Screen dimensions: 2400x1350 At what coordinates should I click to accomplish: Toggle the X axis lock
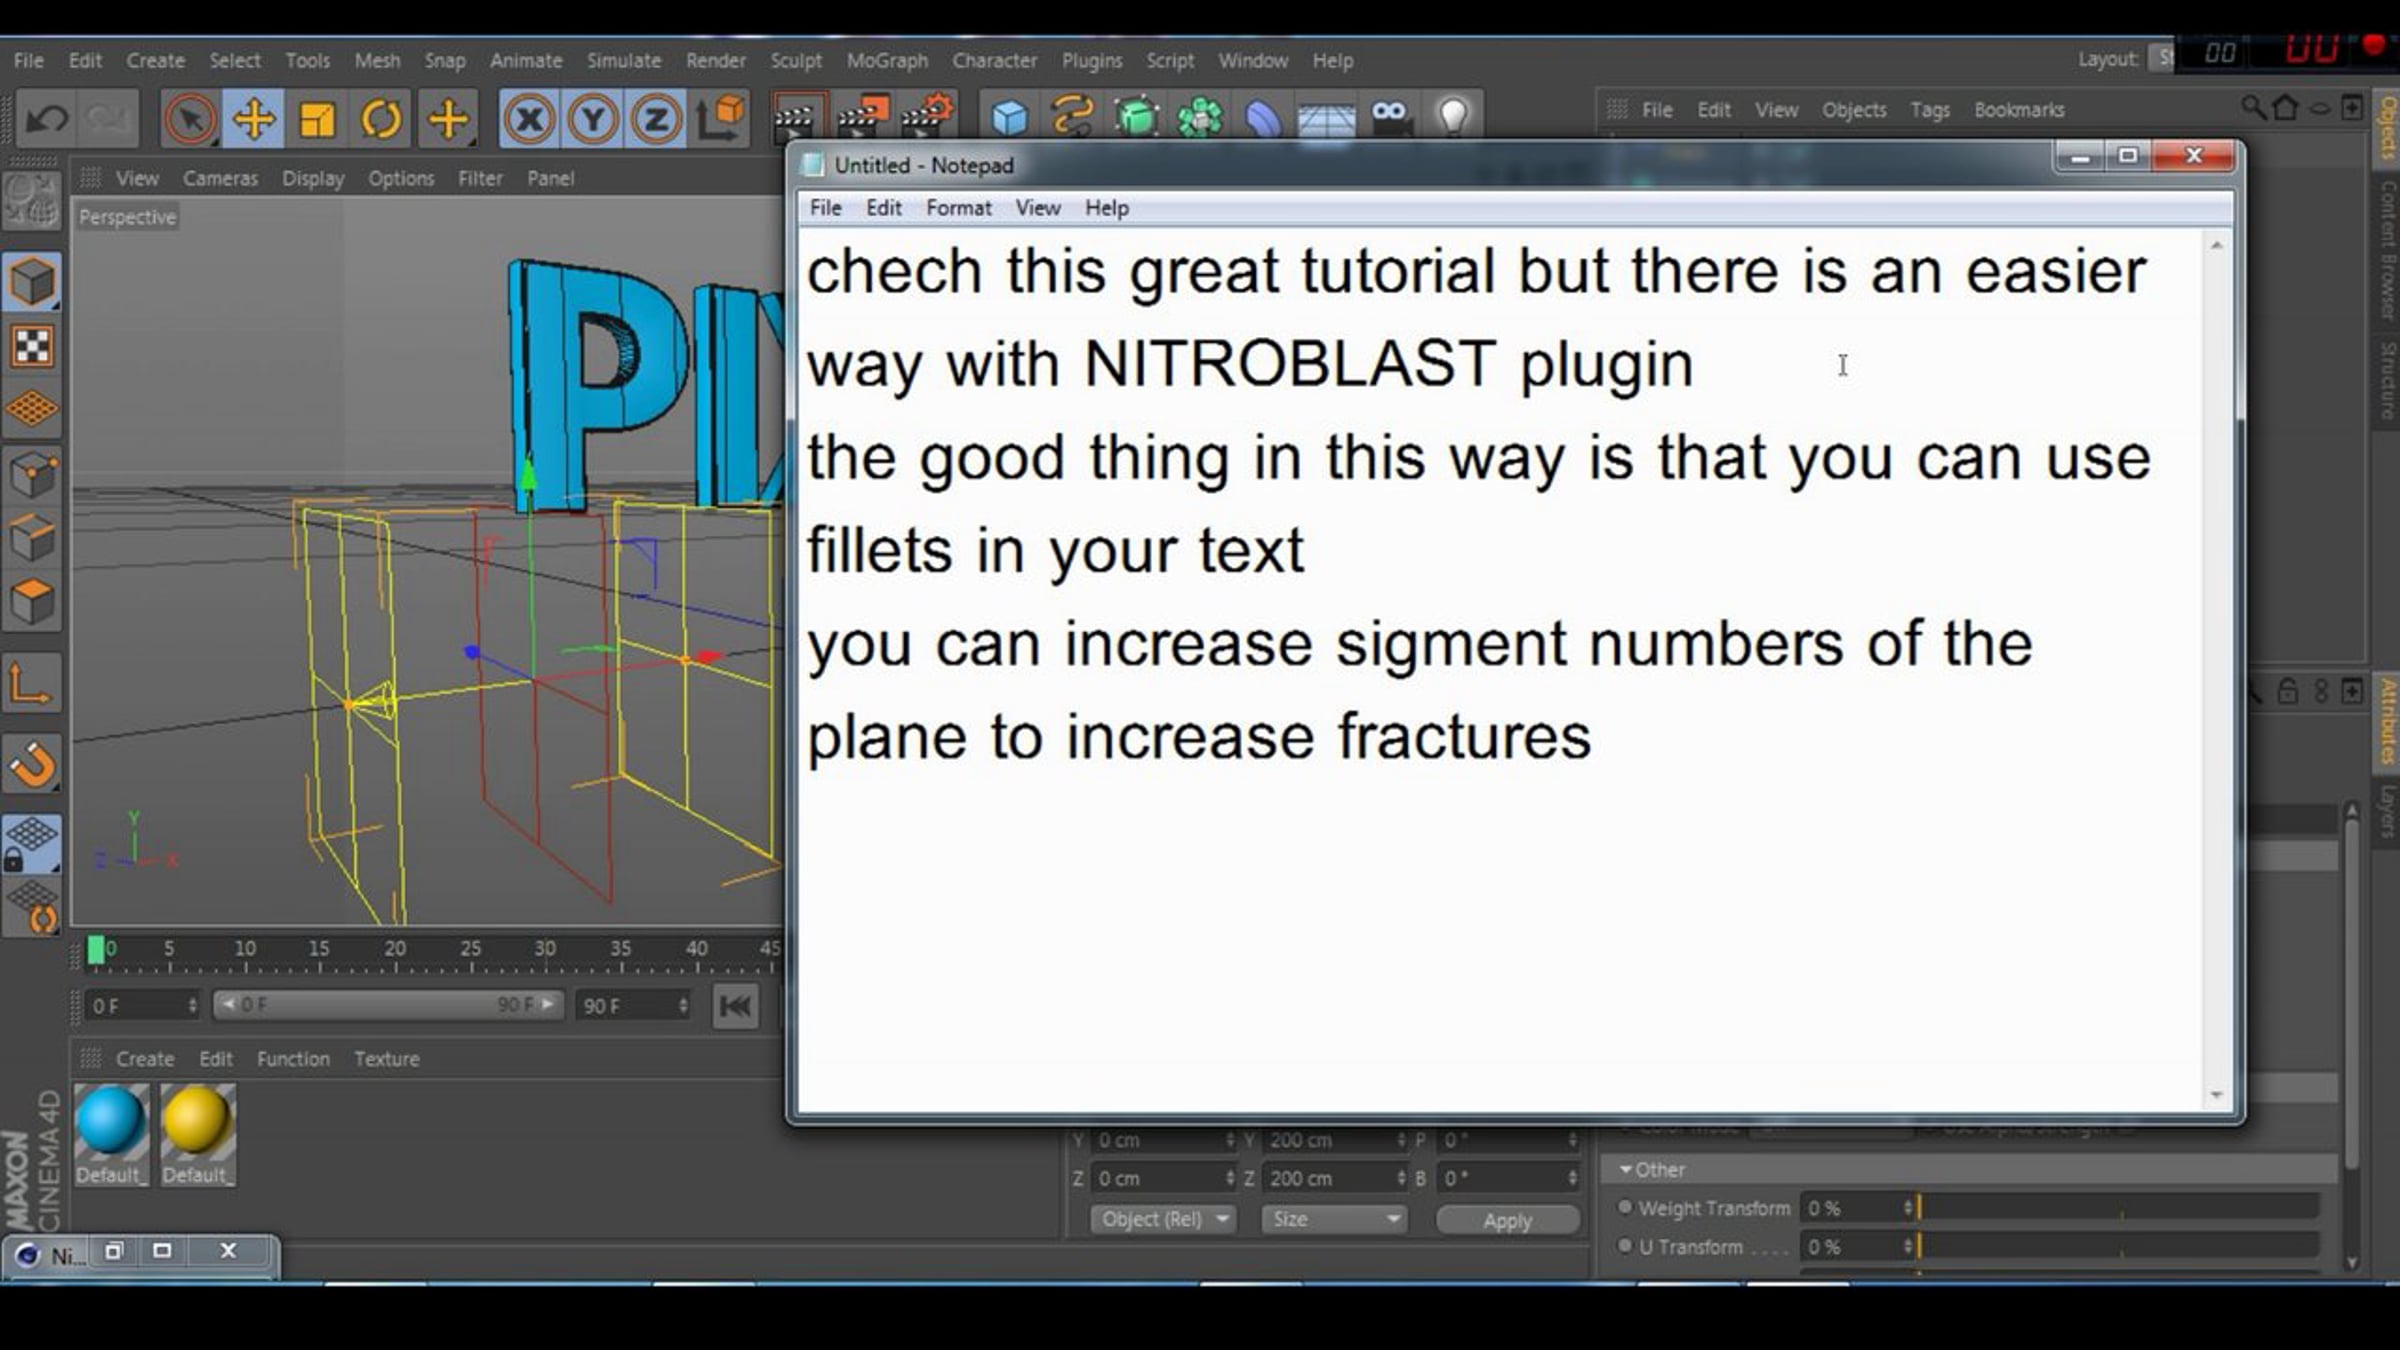tap(529, 120)
